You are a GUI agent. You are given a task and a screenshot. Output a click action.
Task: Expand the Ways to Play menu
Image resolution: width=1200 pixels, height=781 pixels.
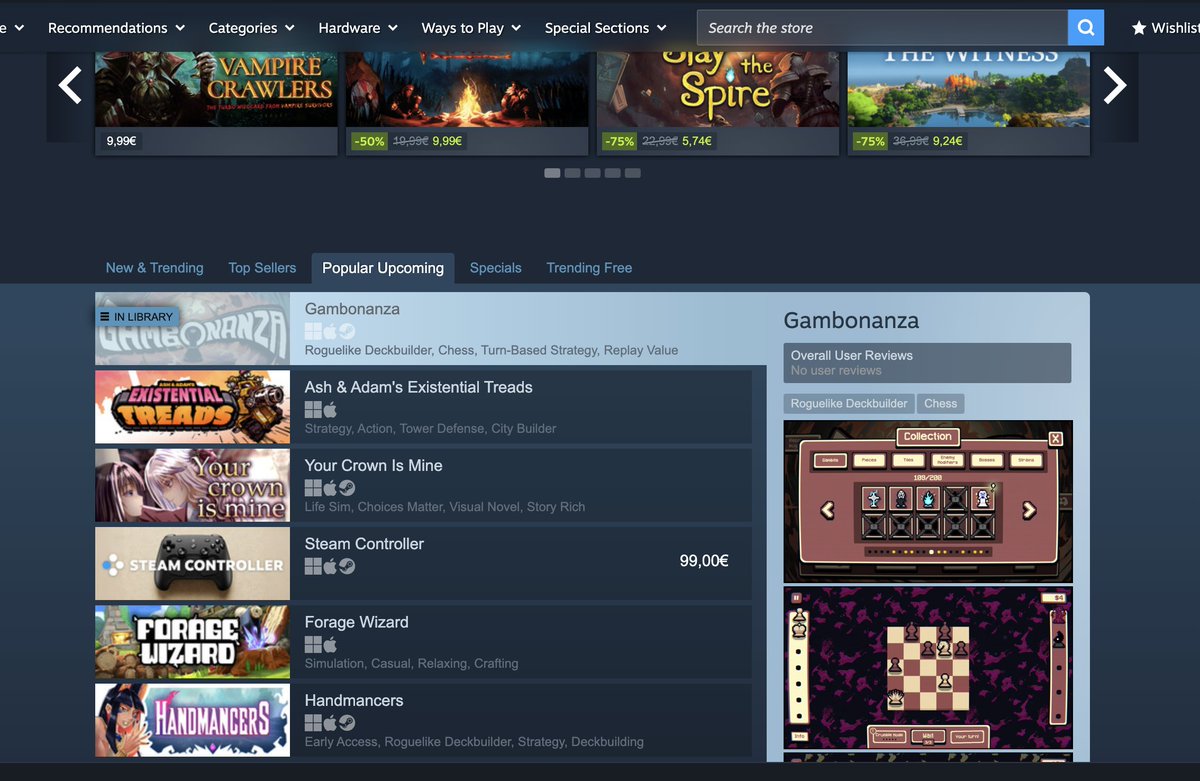tap(471, 28)
